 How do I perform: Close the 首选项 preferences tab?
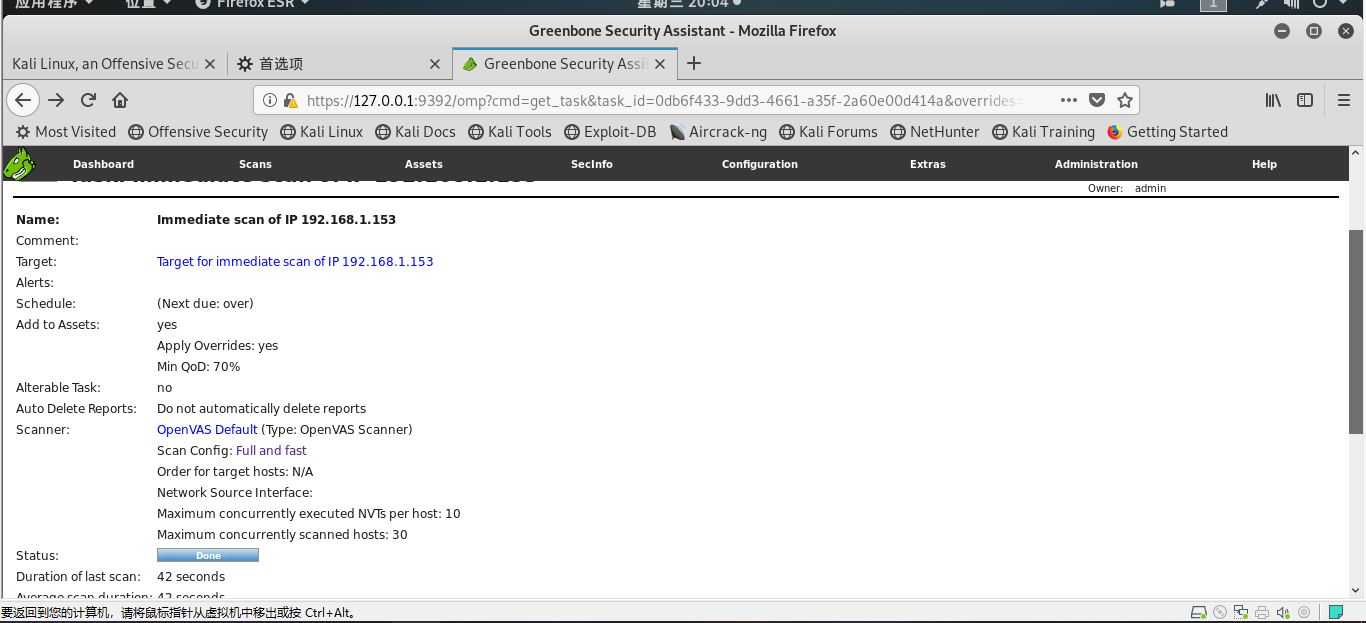coord(435,64)
